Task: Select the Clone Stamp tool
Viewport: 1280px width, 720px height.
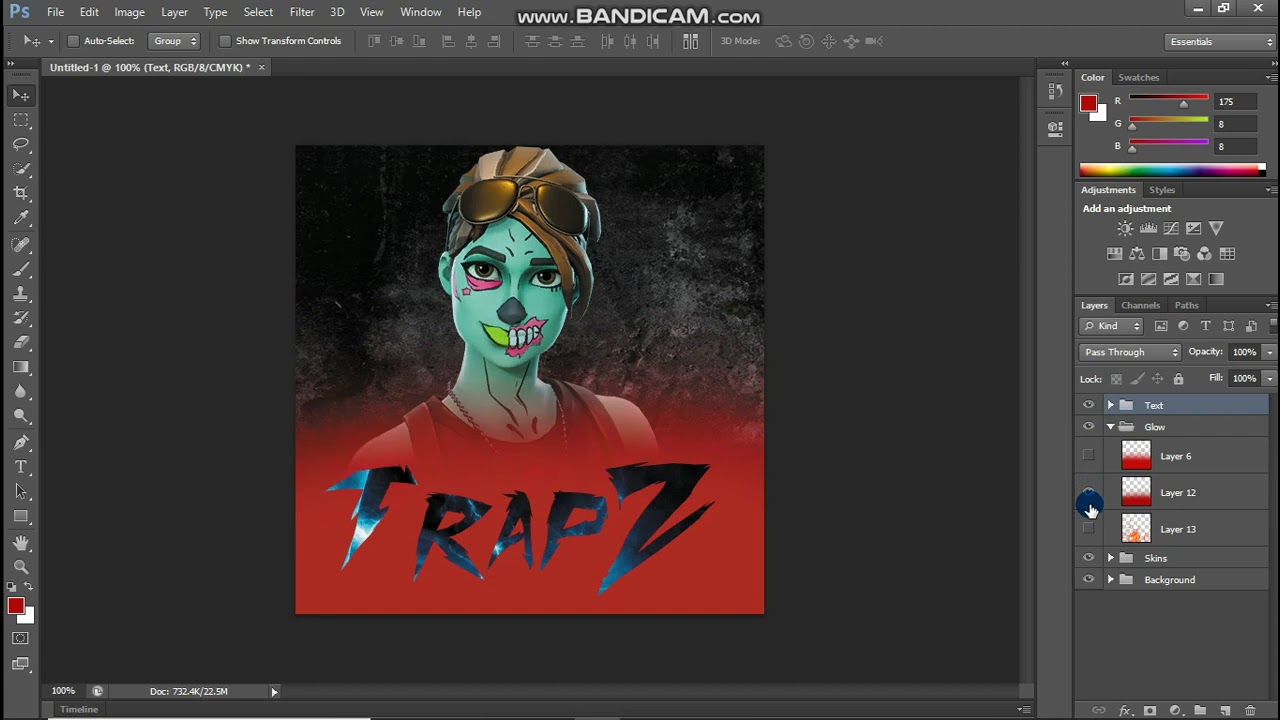Action: [x=21, y=294]
